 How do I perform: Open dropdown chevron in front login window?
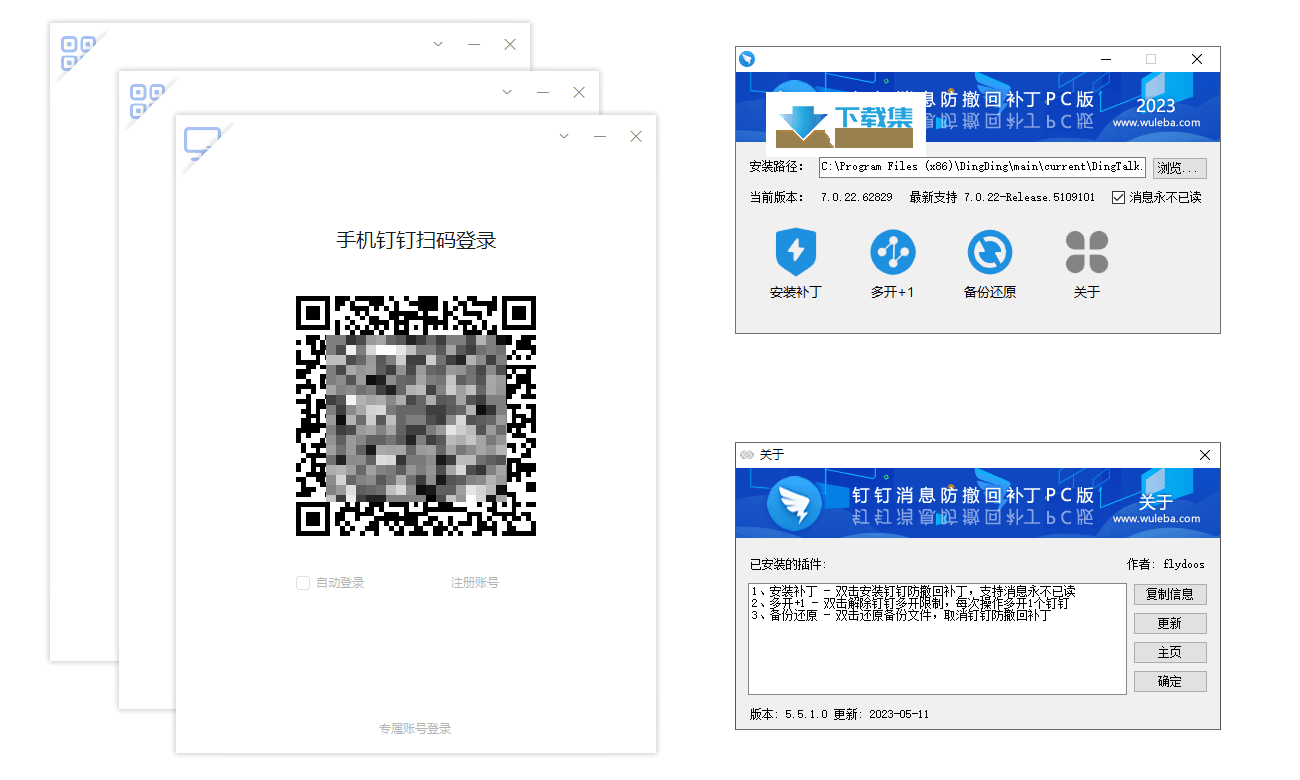(564, 136)
